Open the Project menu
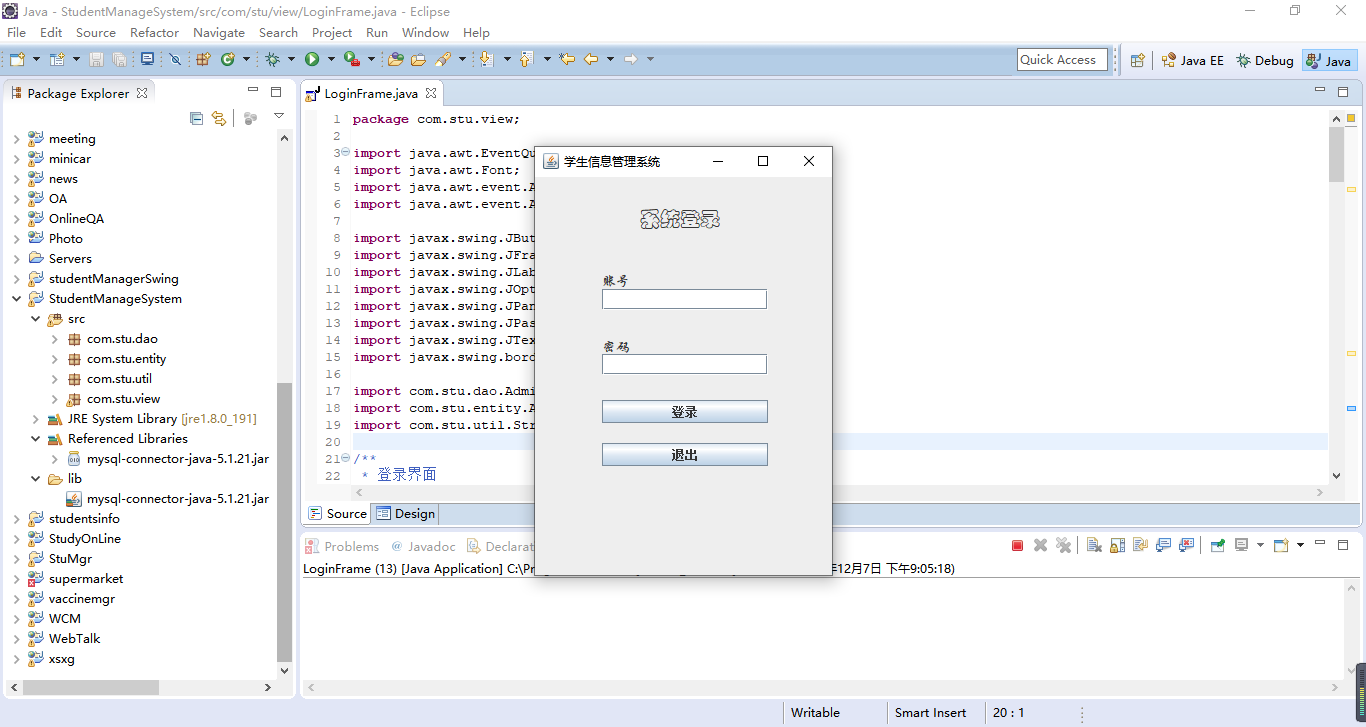The image size is (1366, 727). coord(332,32)
